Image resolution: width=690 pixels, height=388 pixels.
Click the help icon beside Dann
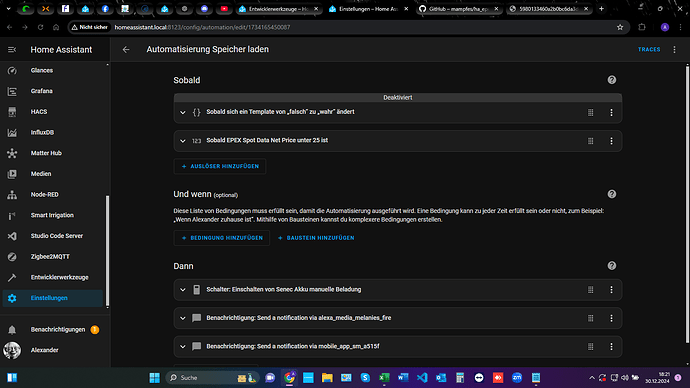click(612, 266)
